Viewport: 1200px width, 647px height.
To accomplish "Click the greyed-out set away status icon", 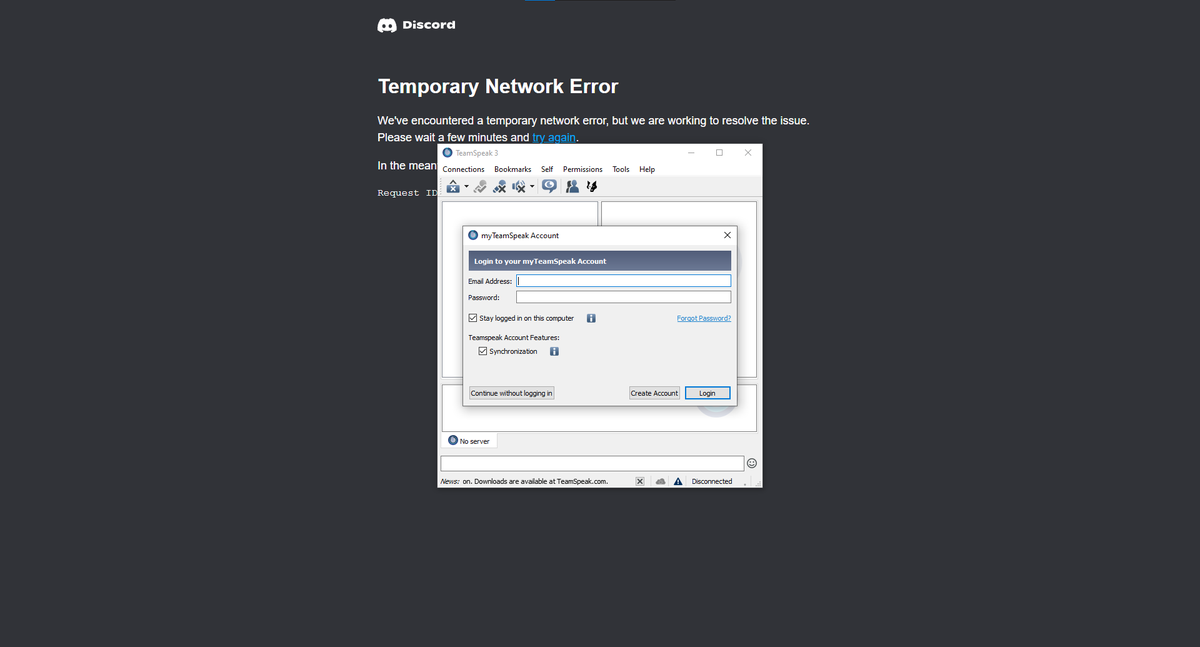I will (x=480, y=186).
